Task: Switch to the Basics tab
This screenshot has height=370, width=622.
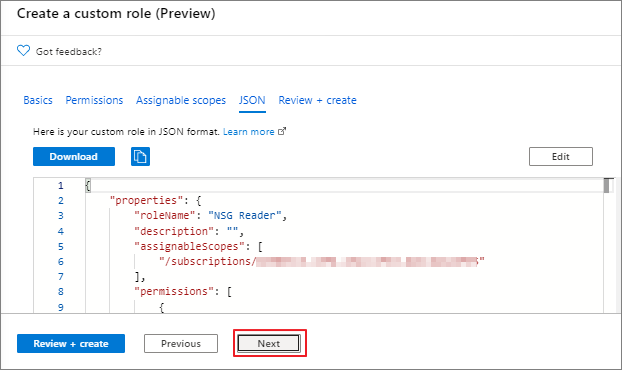Action: [x=38, y=100]
